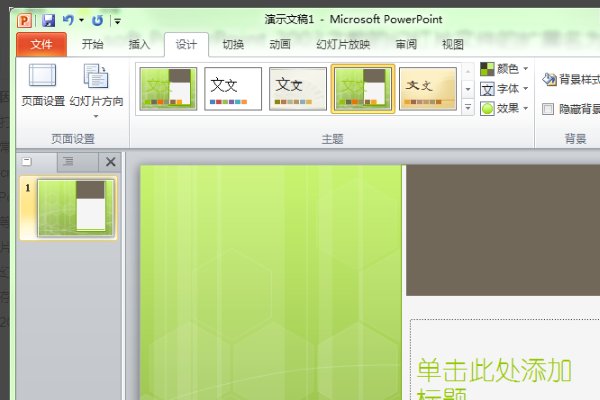This screenshot has height=400, width=600.
Task: Open the 颜色 theme colors dropdown
Action: point(504,69)
